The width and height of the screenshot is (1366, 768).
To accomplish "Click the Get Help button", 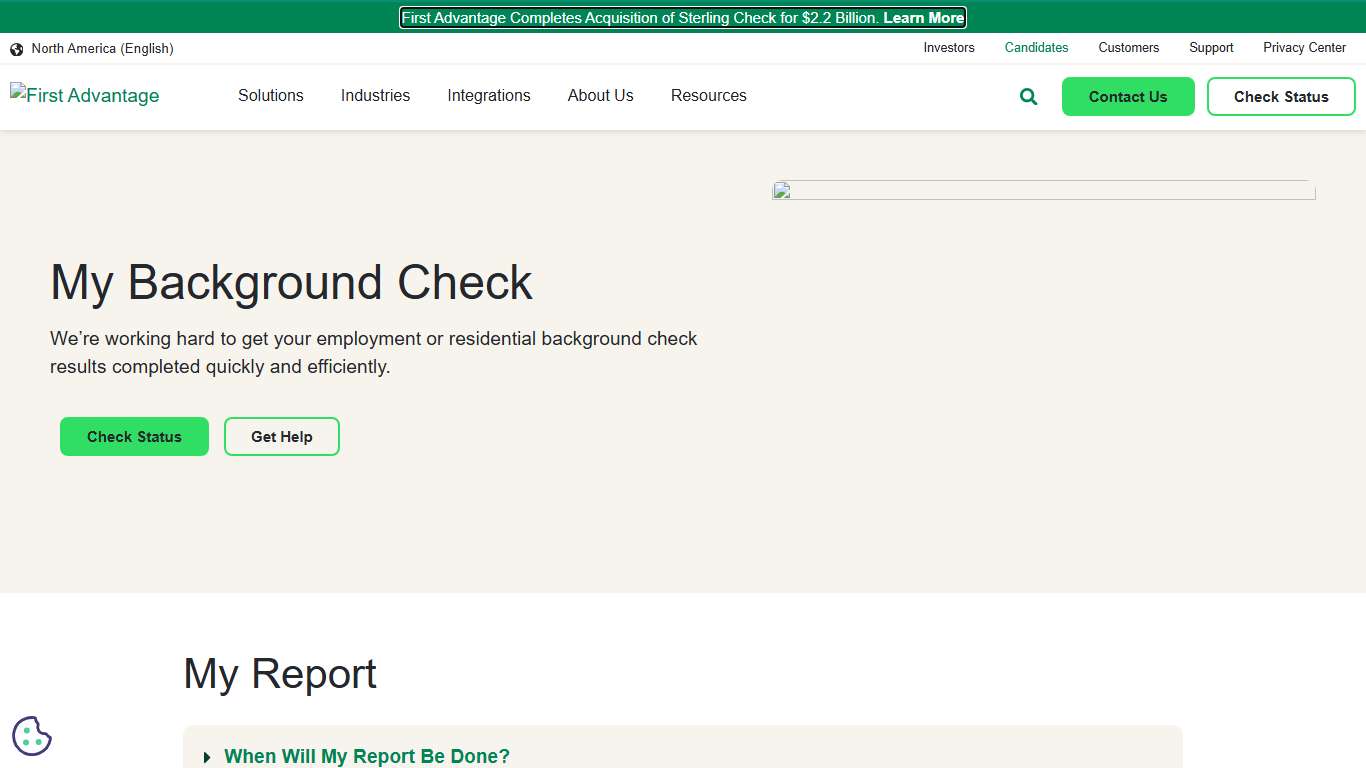I will pos(281,436).
